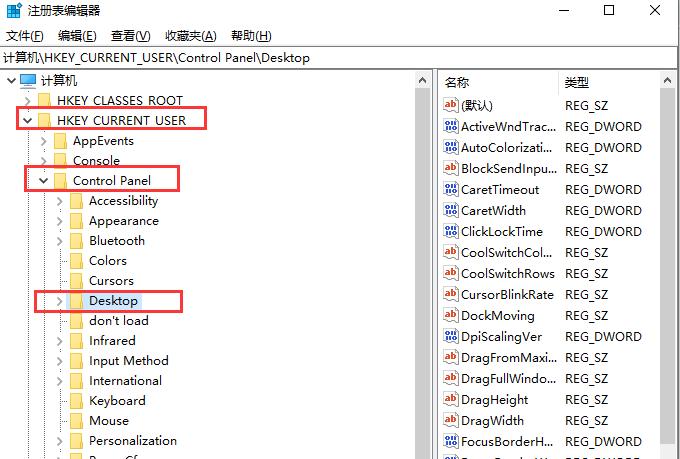Expand the Desktop key arrow
This screenshot has width=680, height=459.
(x=59, y=301)
